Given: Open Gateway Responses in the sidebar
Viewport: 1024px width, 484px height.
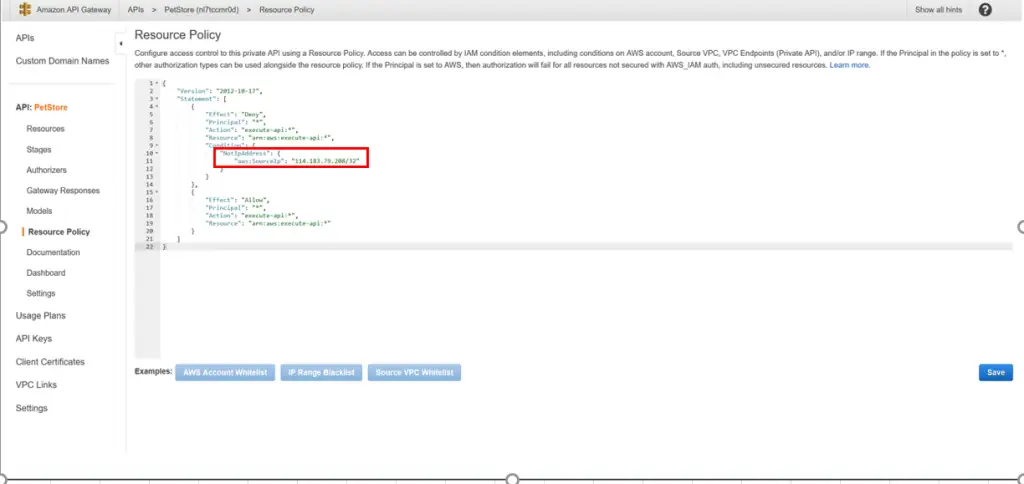Looking at the screenshot, I should pyautogui.click(x=63, y=191).
